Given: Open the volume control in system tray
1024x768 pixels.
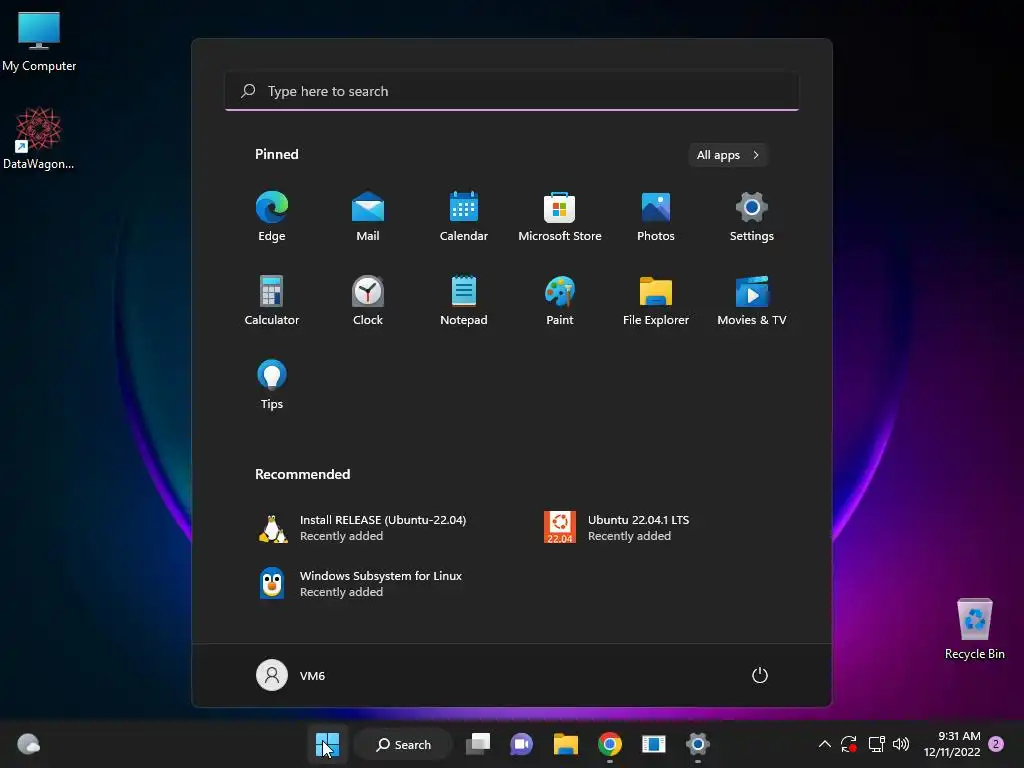Looking at the screenshot, I should pyautogui.click(x=901, y=744).
